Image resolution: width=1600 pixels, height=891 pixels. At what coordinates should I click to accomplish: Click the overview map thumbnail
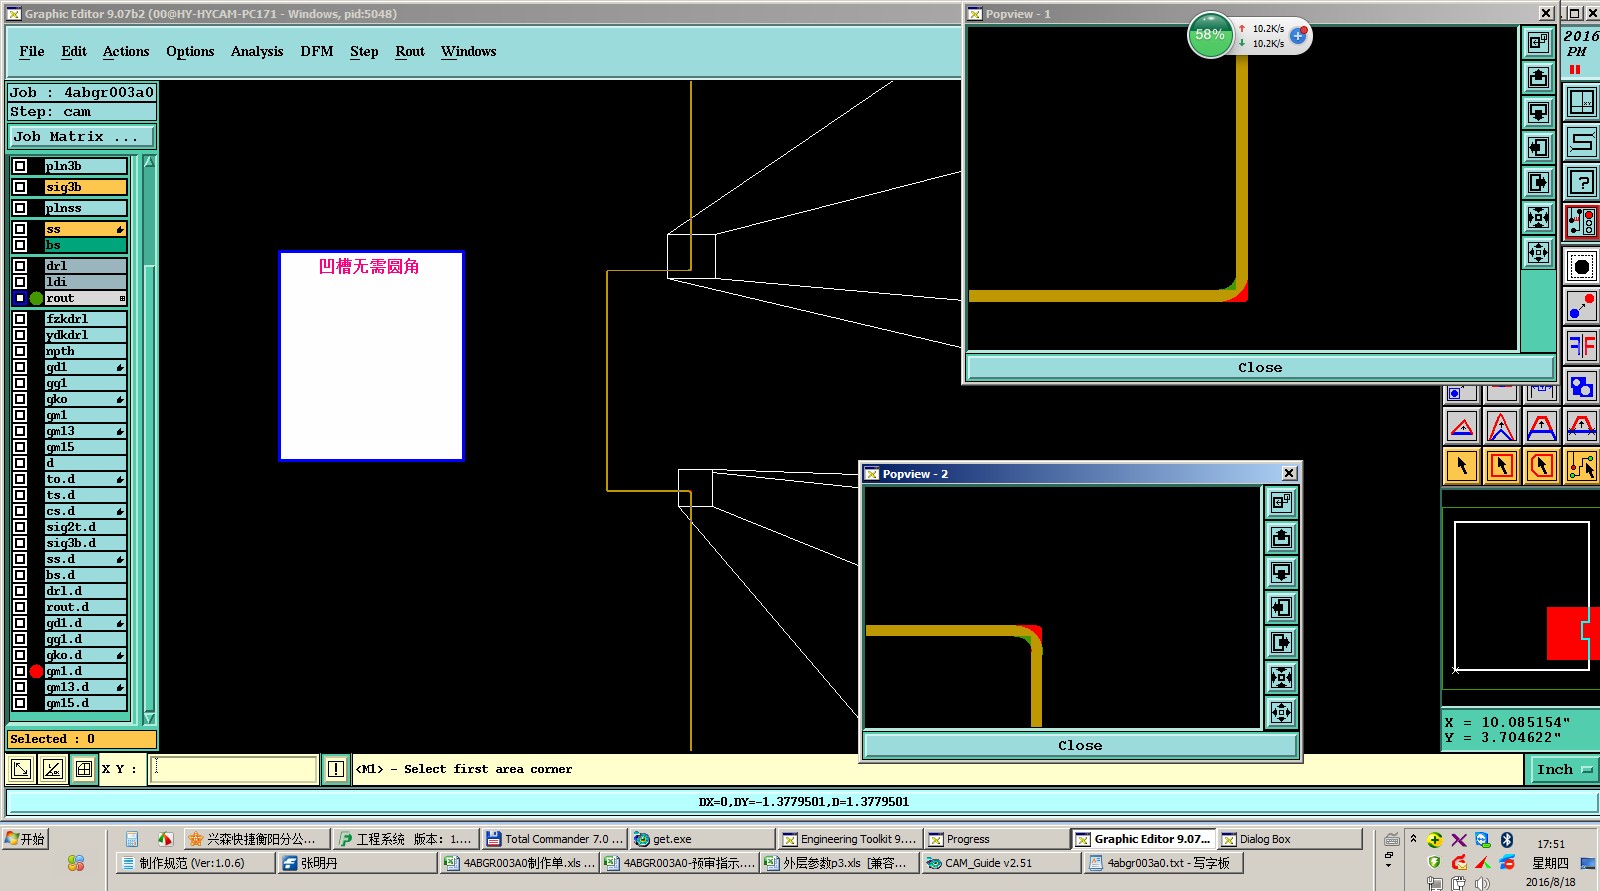[x=1521, y=596]
